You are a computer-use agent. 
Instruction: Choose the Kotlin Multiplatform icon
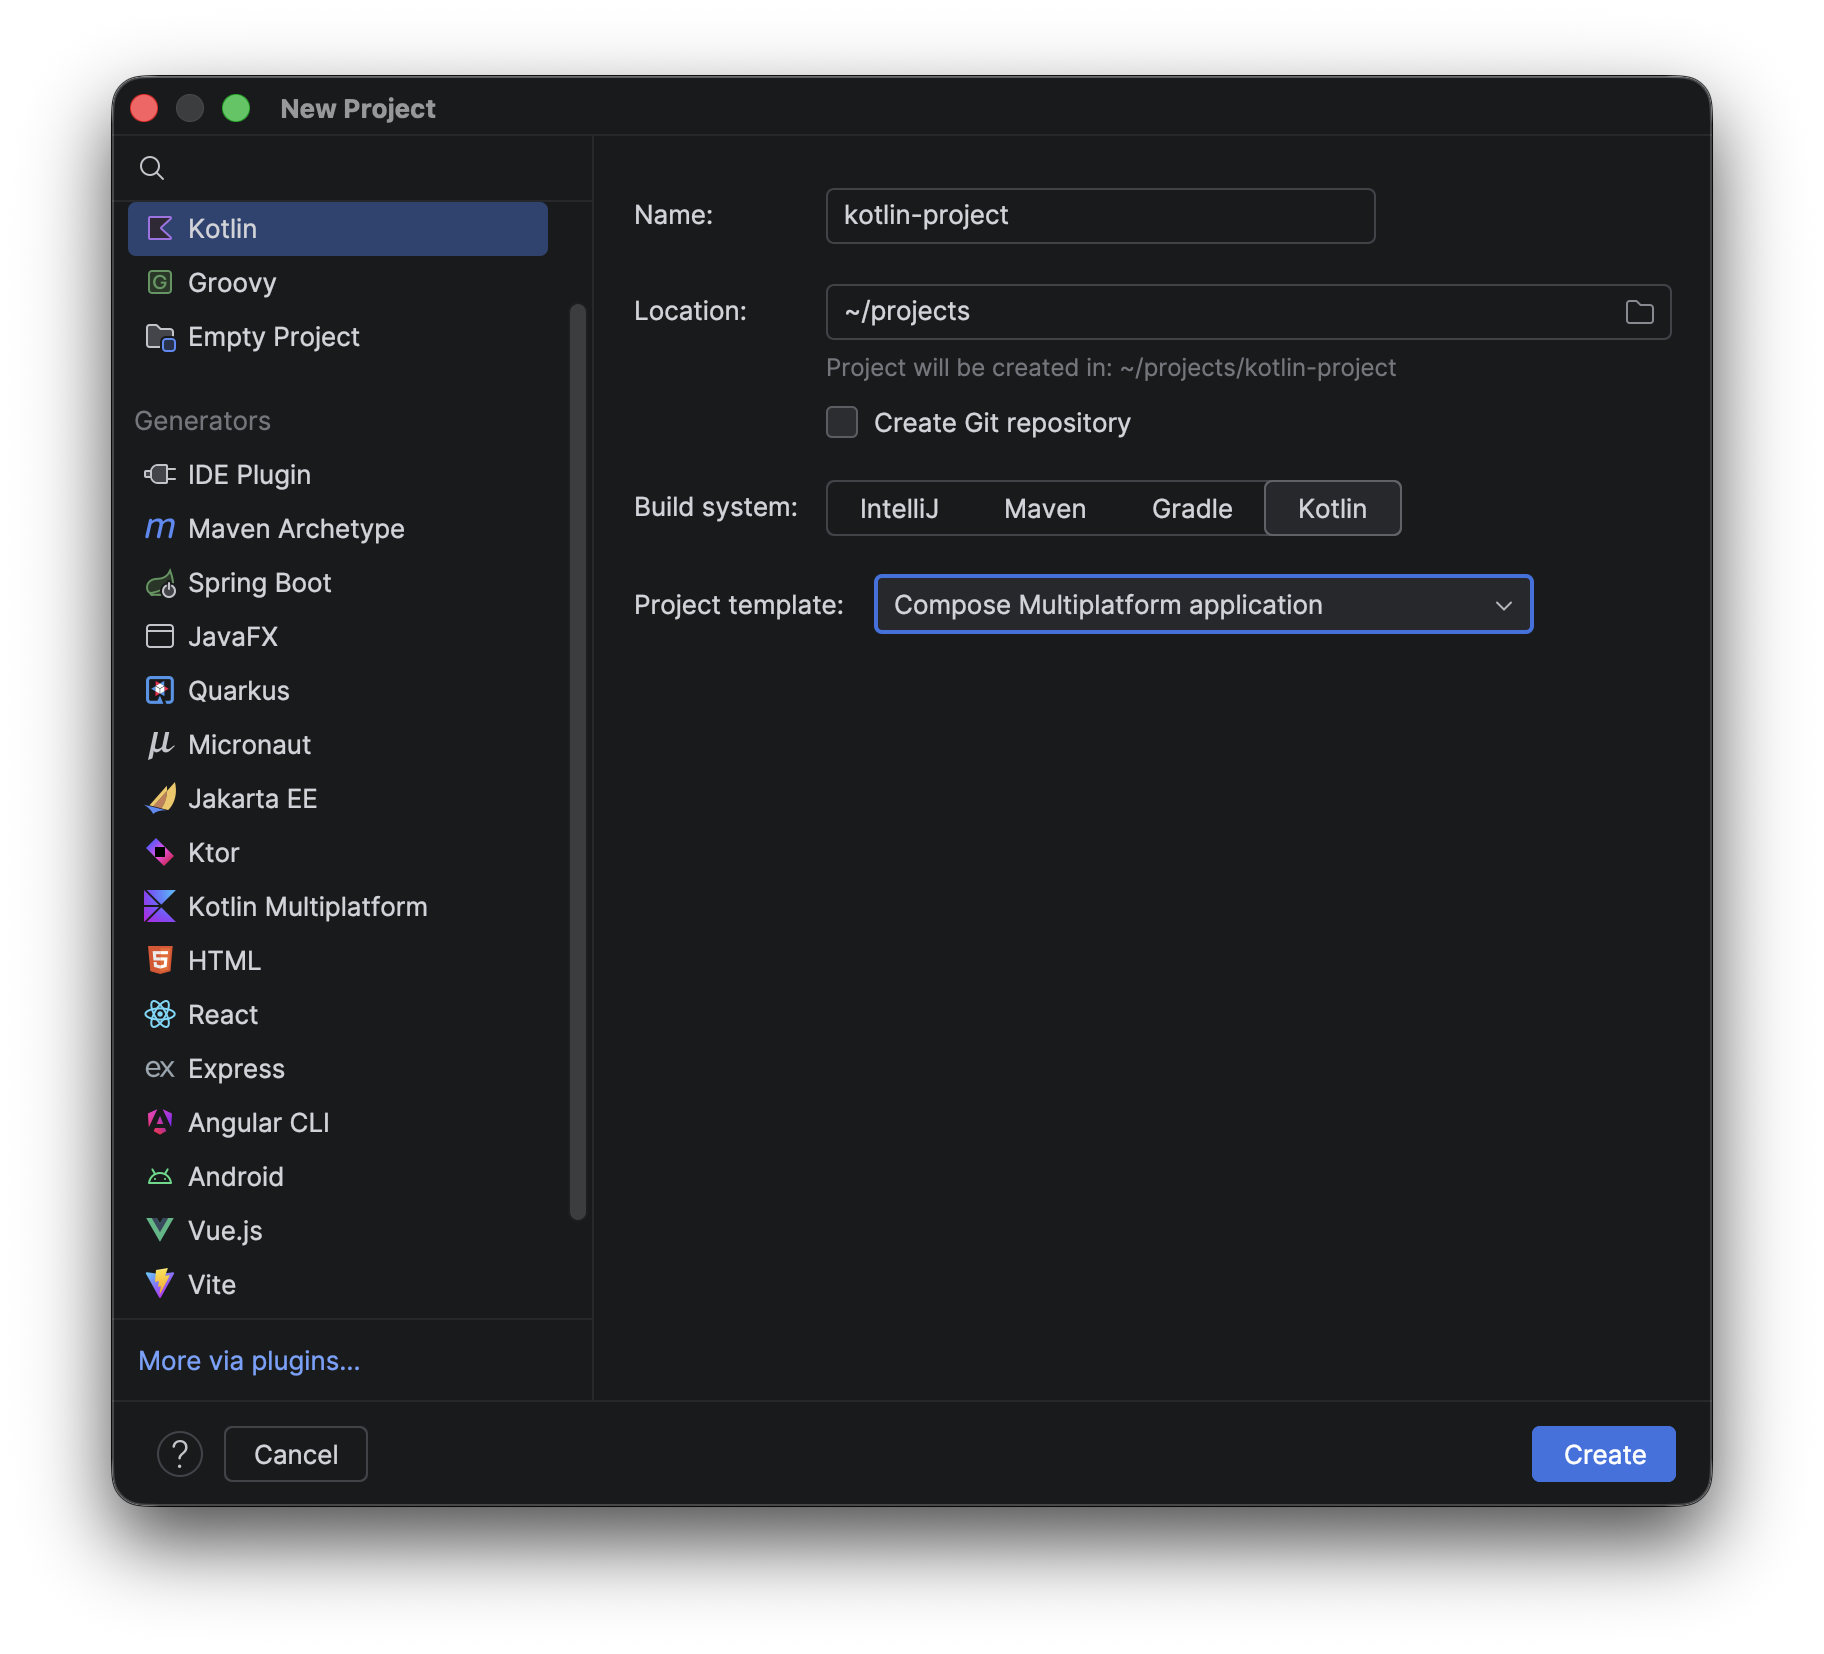tap(160, 907)
